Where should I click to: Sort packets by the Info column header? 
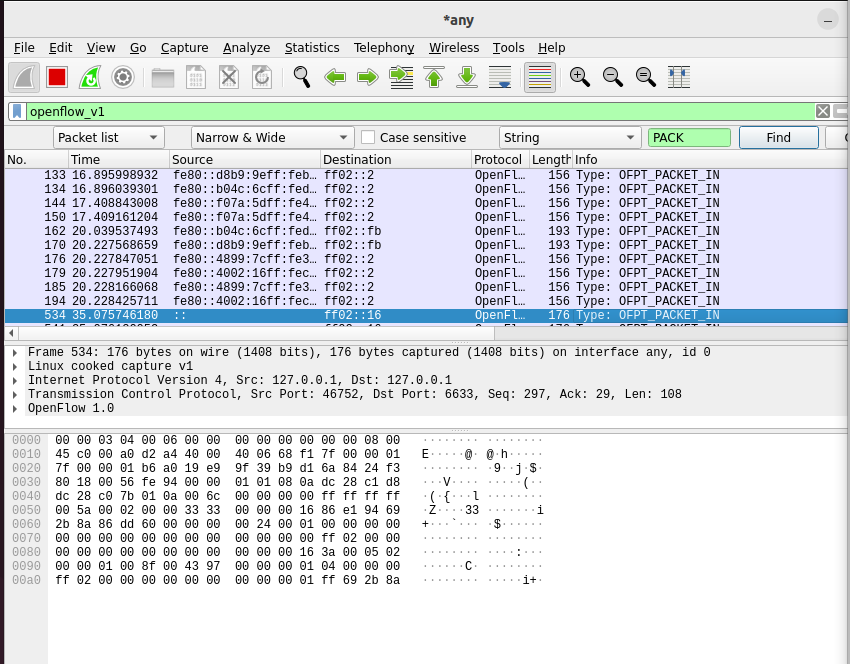[710, 160]
